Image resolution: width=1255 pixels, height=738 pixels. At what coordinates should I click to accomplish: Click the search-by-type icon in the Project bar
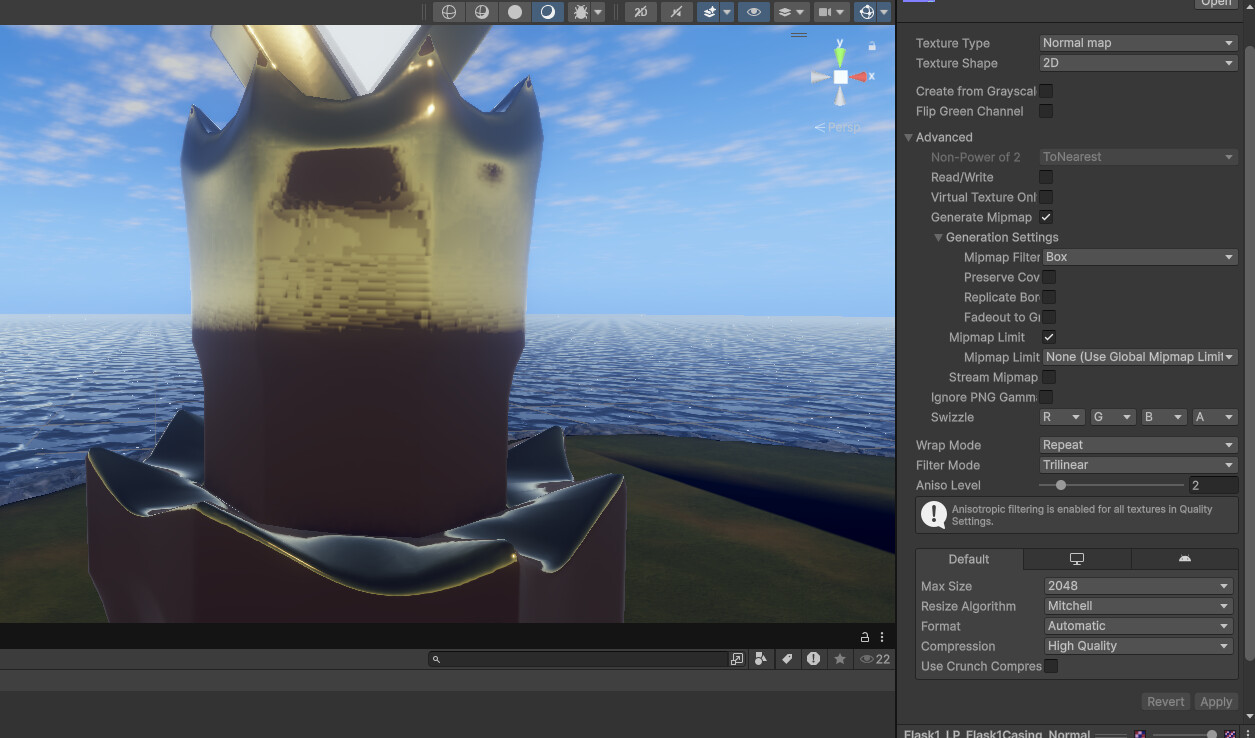761,659
